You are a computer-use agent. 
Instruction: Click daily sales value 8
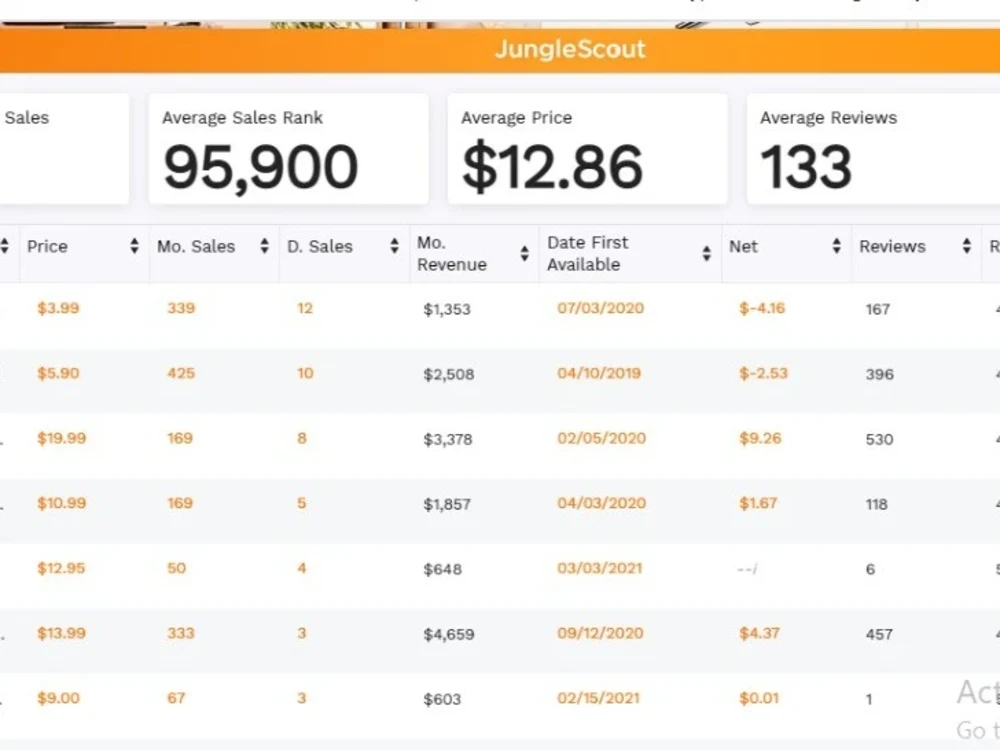(x=302, y=438)
